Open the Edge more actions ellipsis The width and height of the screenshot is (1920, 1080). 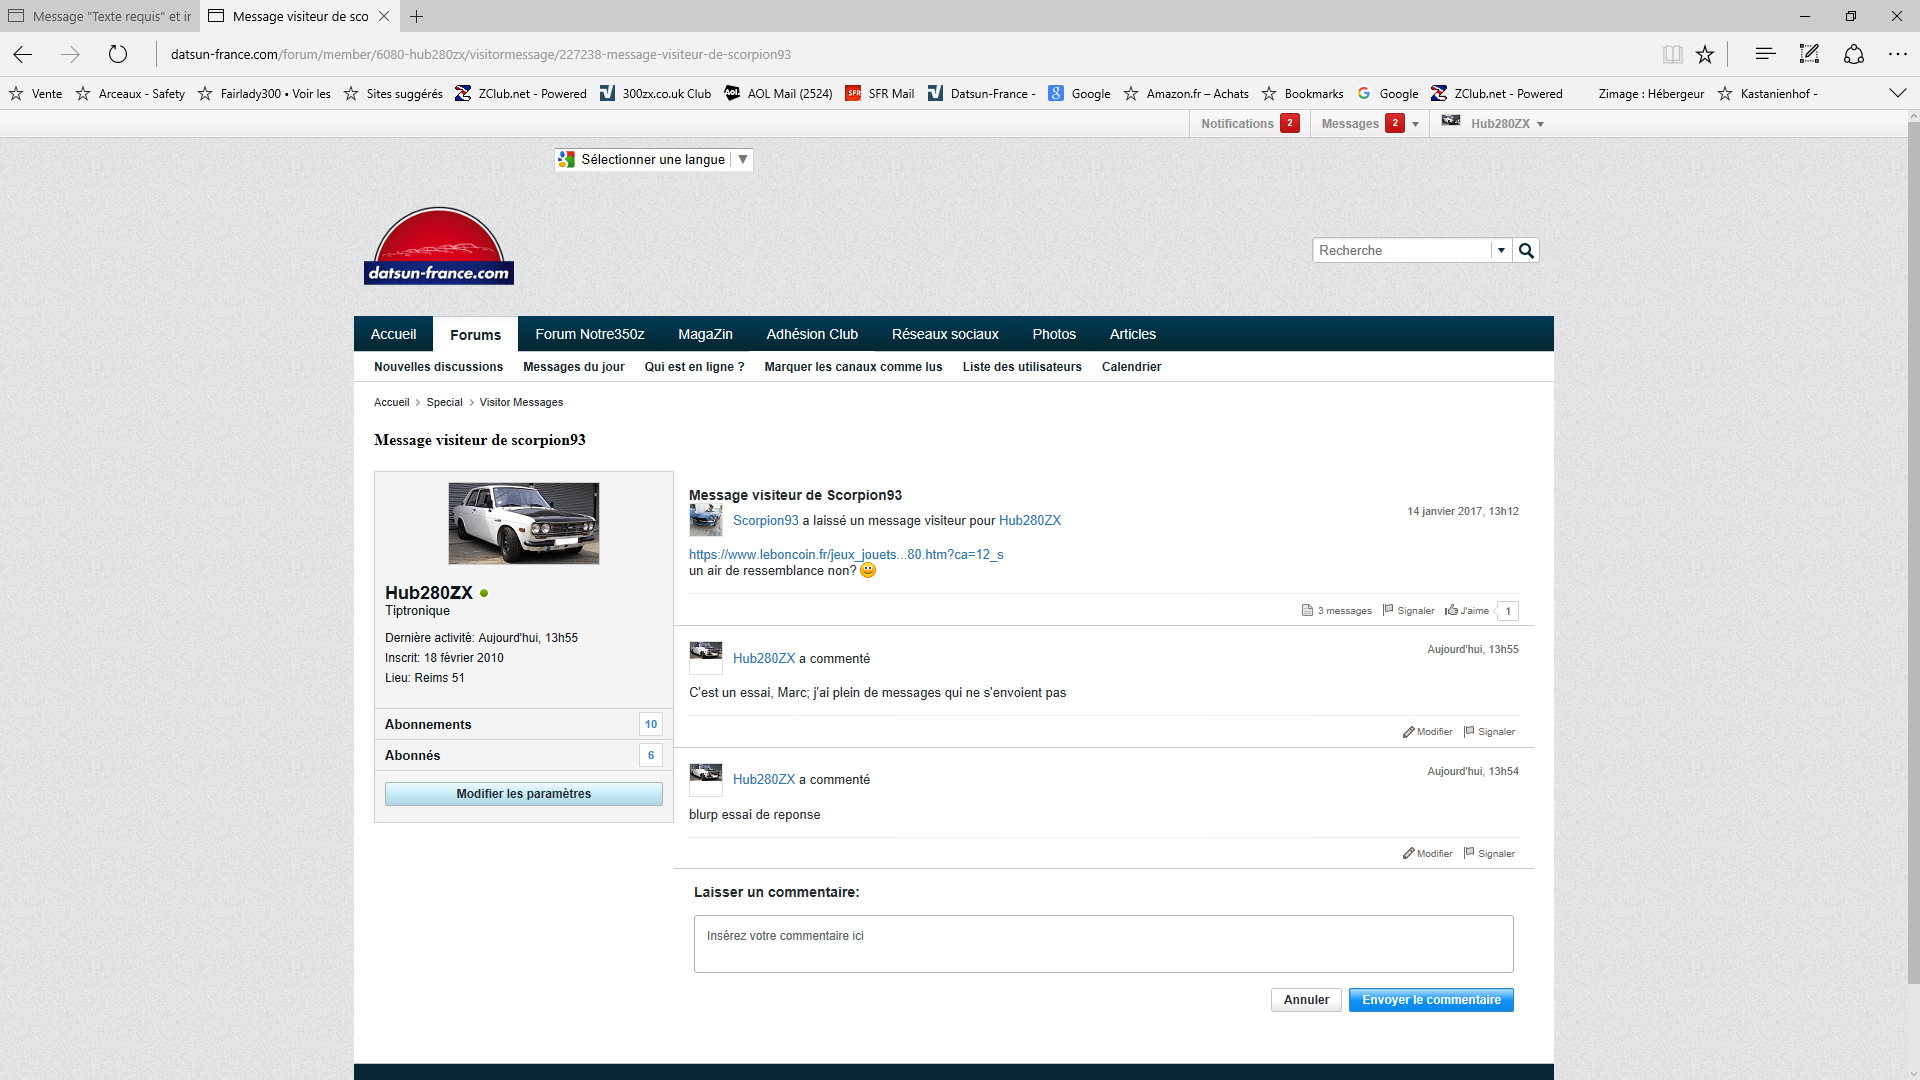pyautogui.click(x=1897, y=54)
